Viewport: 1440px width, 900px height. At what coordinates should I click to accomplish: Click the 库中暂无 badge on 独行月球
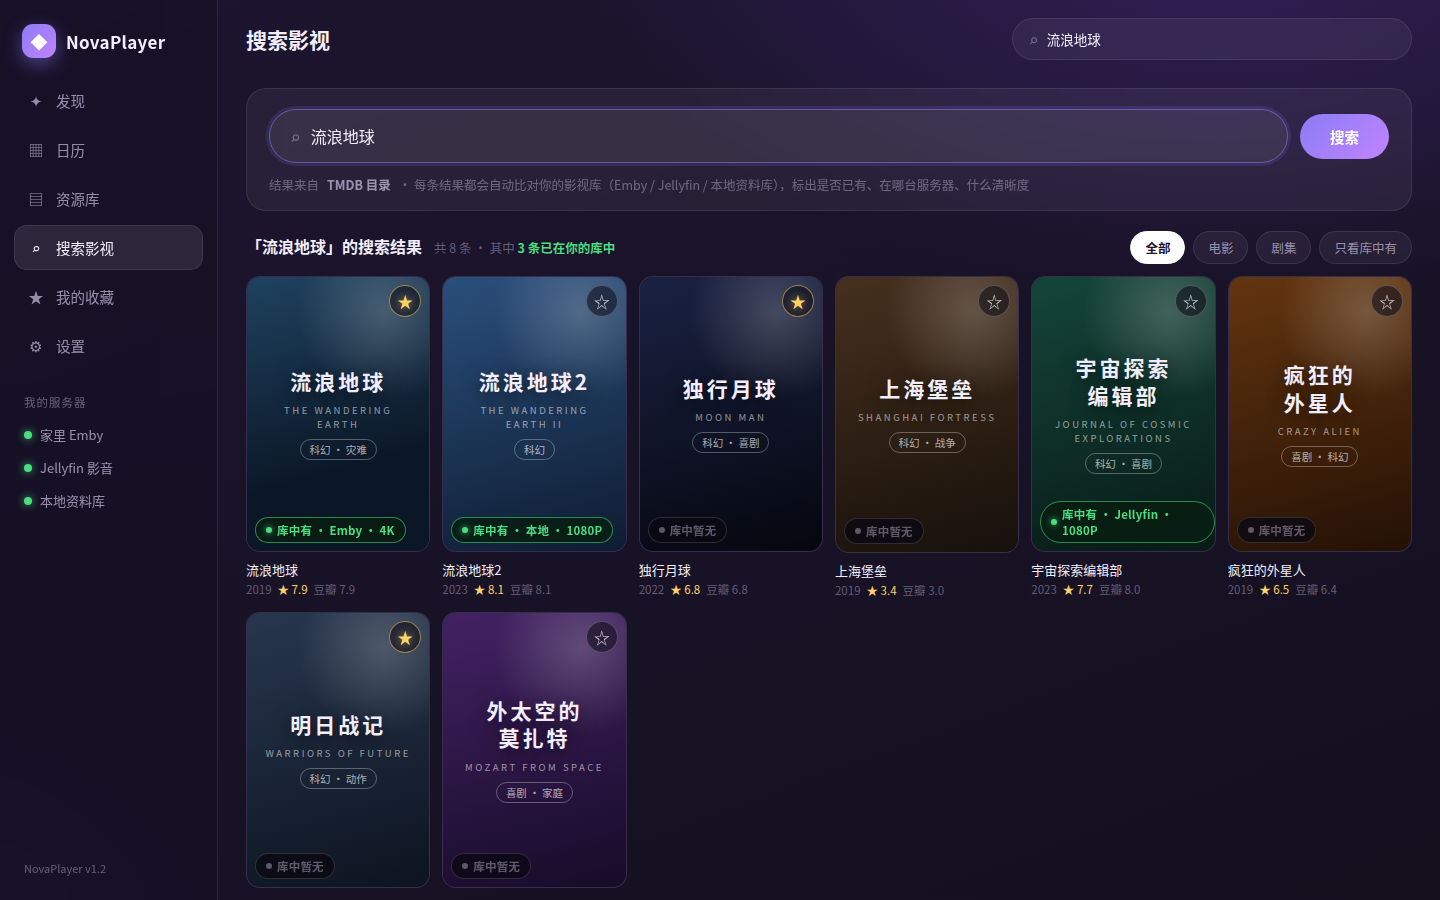coord(687,531)
